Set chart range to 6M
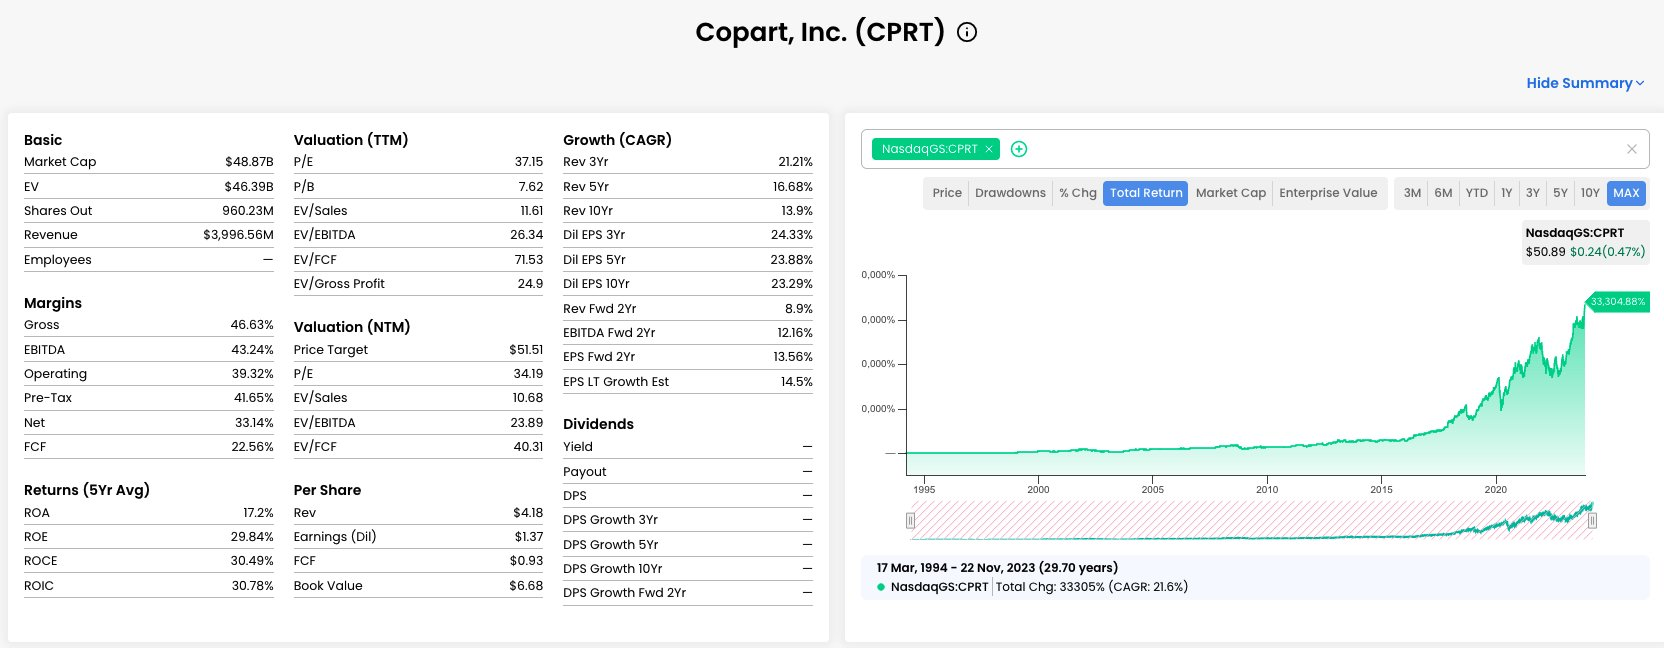 (x=1443, y=193)
